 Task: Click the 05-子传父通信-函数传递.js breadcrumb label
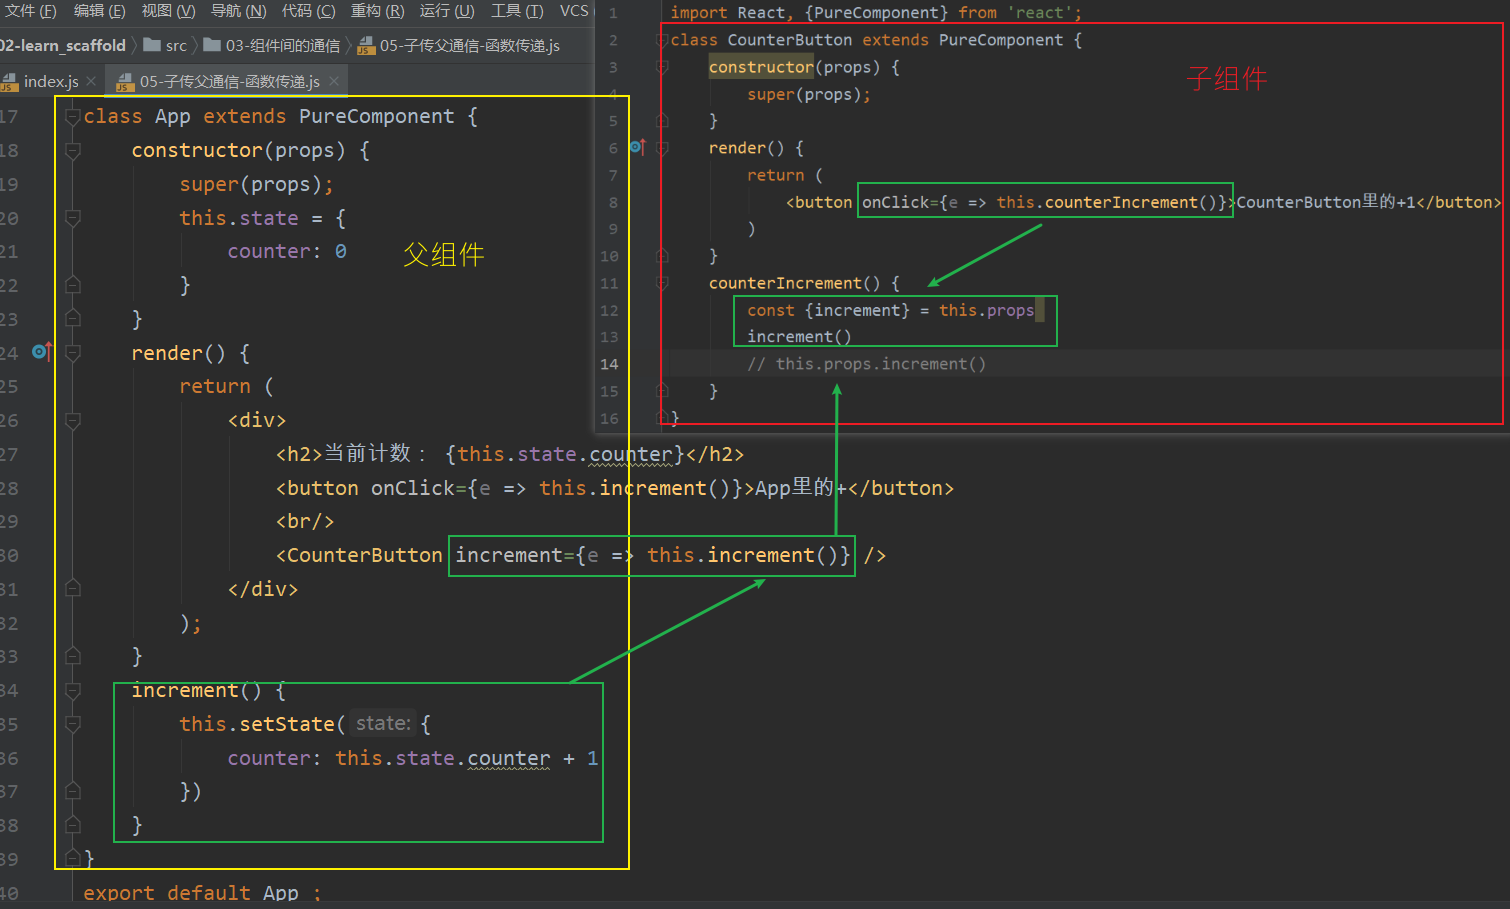[x=470, y=45]
